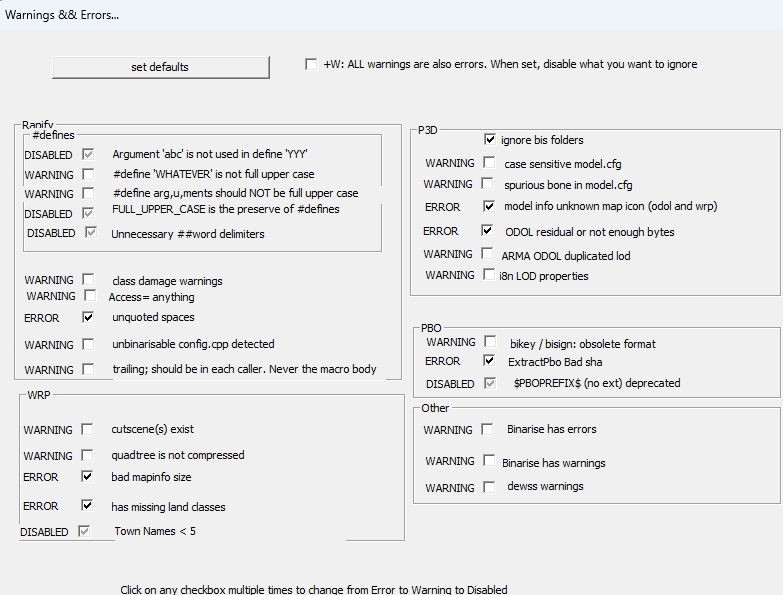Viewport: 783px width, 595px height.
Task: Check the ARMA ODOL duplicated lod box
Action: pyautogui.click(x=489, y=255)
